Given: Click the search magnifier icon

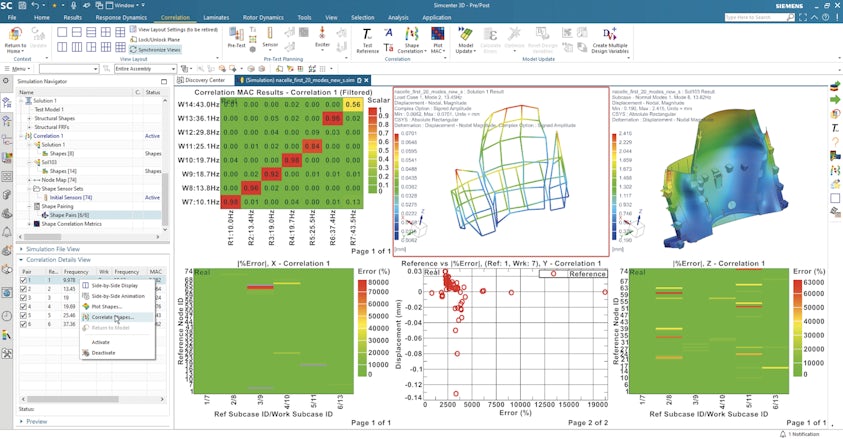Looking at the screenshot, I should [x=790, y=18].
